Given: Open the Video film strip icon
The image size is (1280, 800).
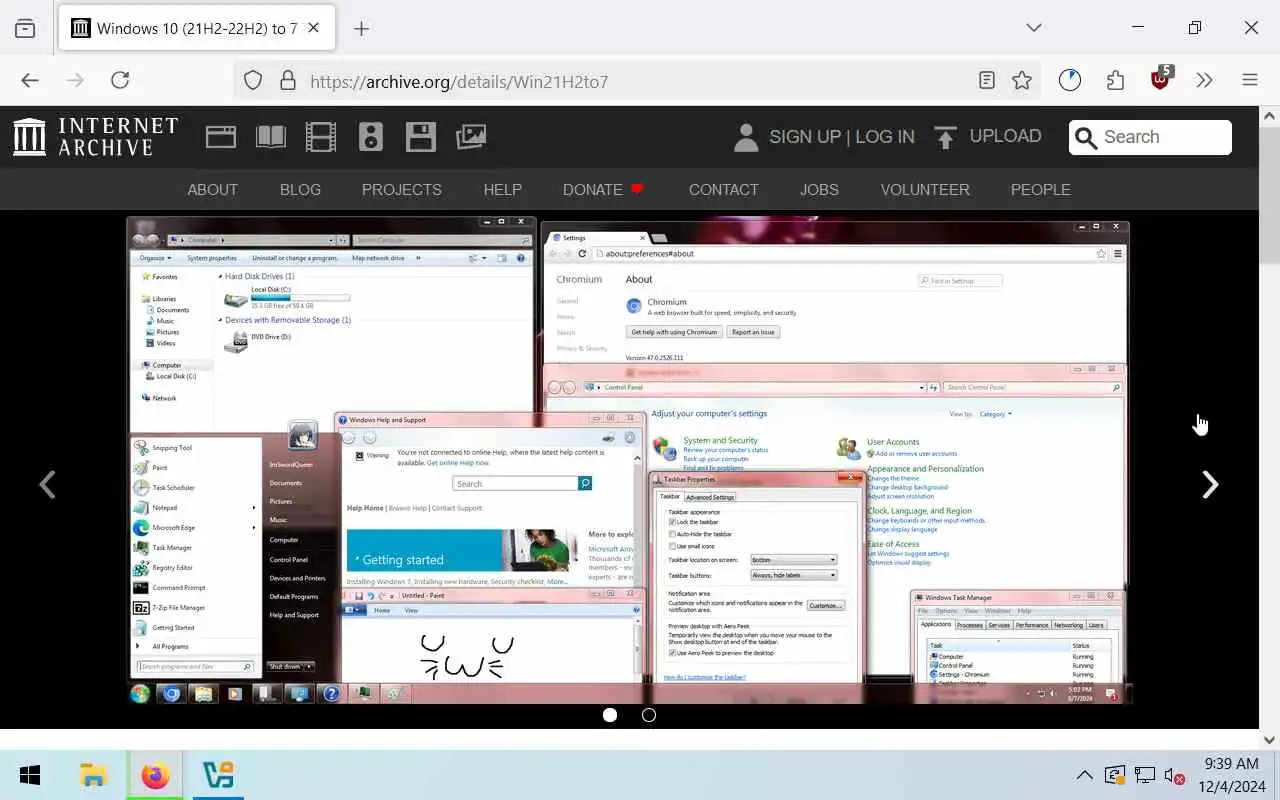Looking at the screenshot, I should coord(321,137).
